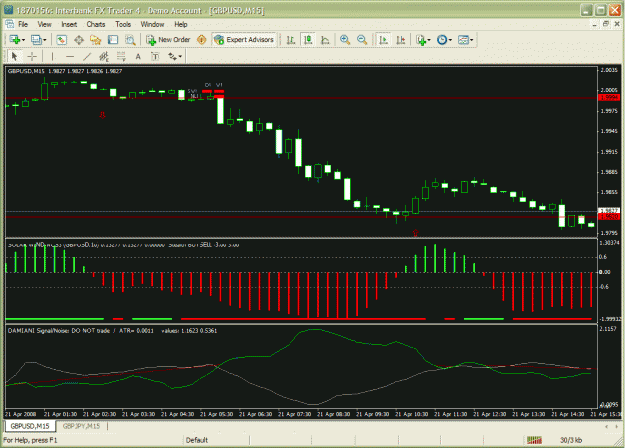Viewport: 625px width, 448px height.
Task: Open the Profiles dropdown
Action: click(38, 40)
